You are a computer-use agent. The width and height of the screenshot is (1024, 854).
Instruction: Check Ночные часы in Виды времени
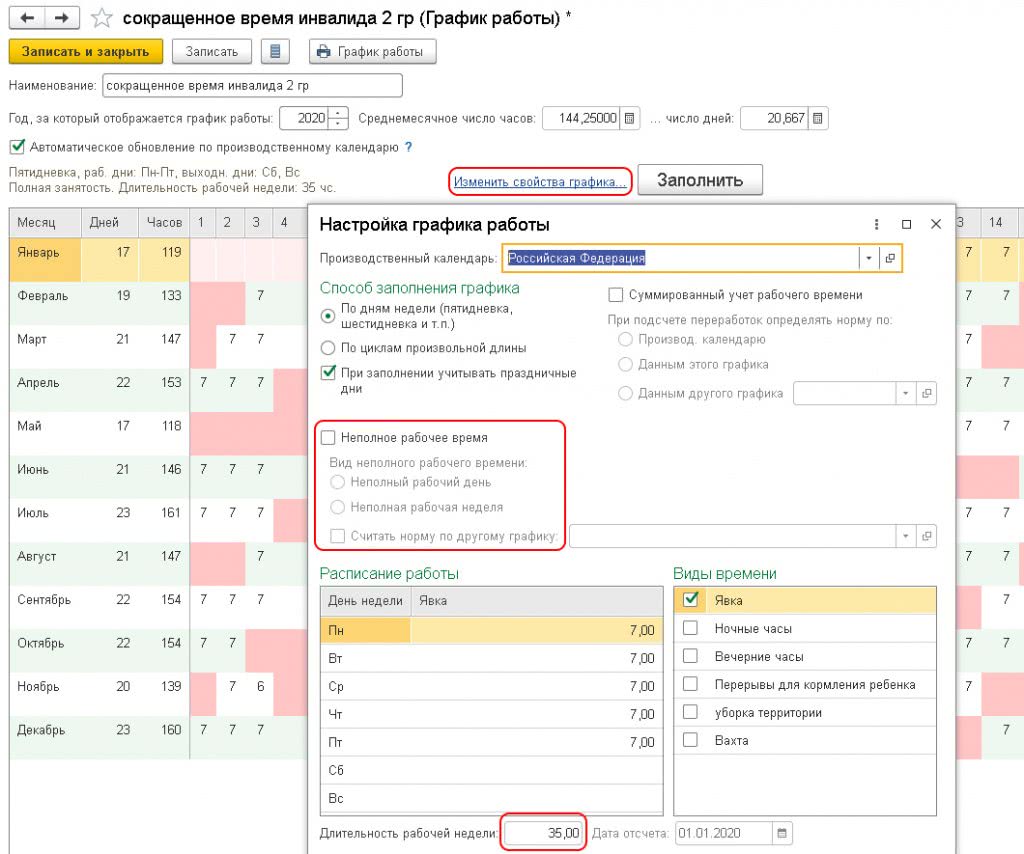(x=690, y=629)
